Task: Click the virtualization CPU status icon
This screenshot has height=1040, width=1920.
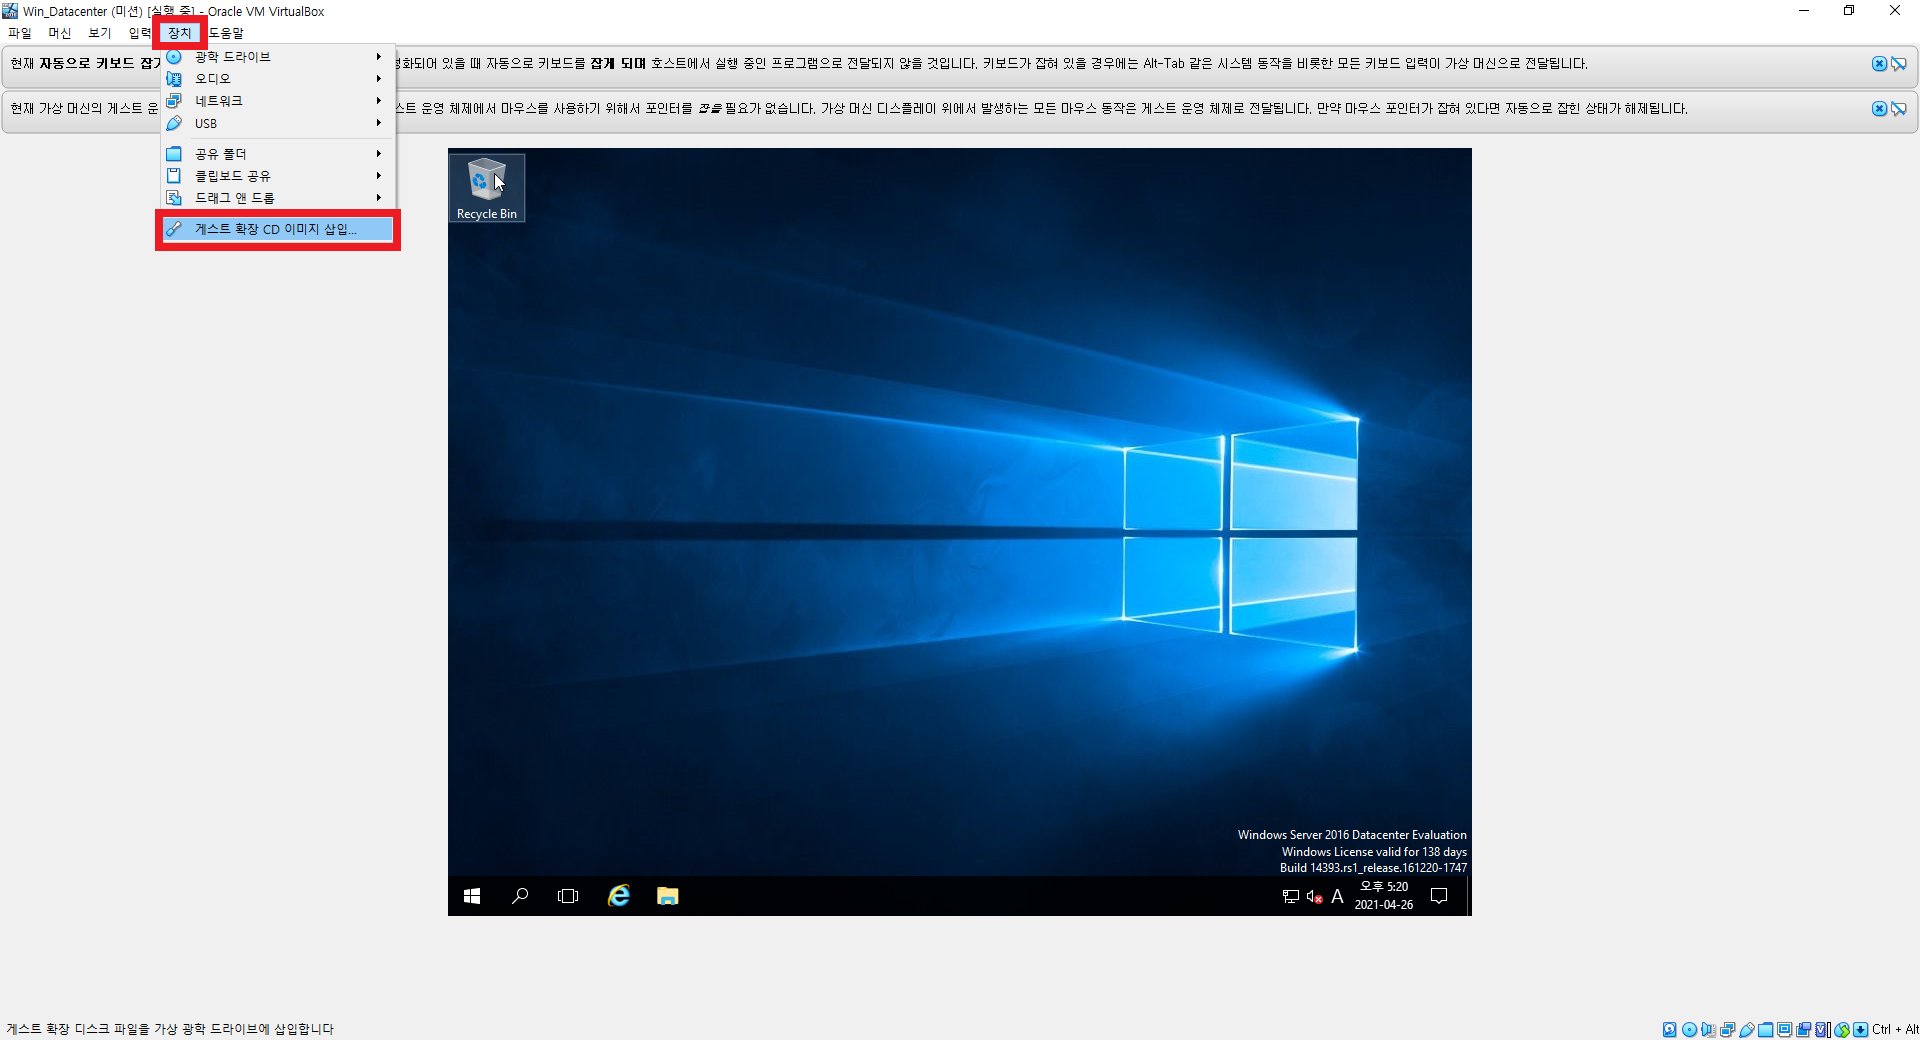Action: tap(1822, 1029)
